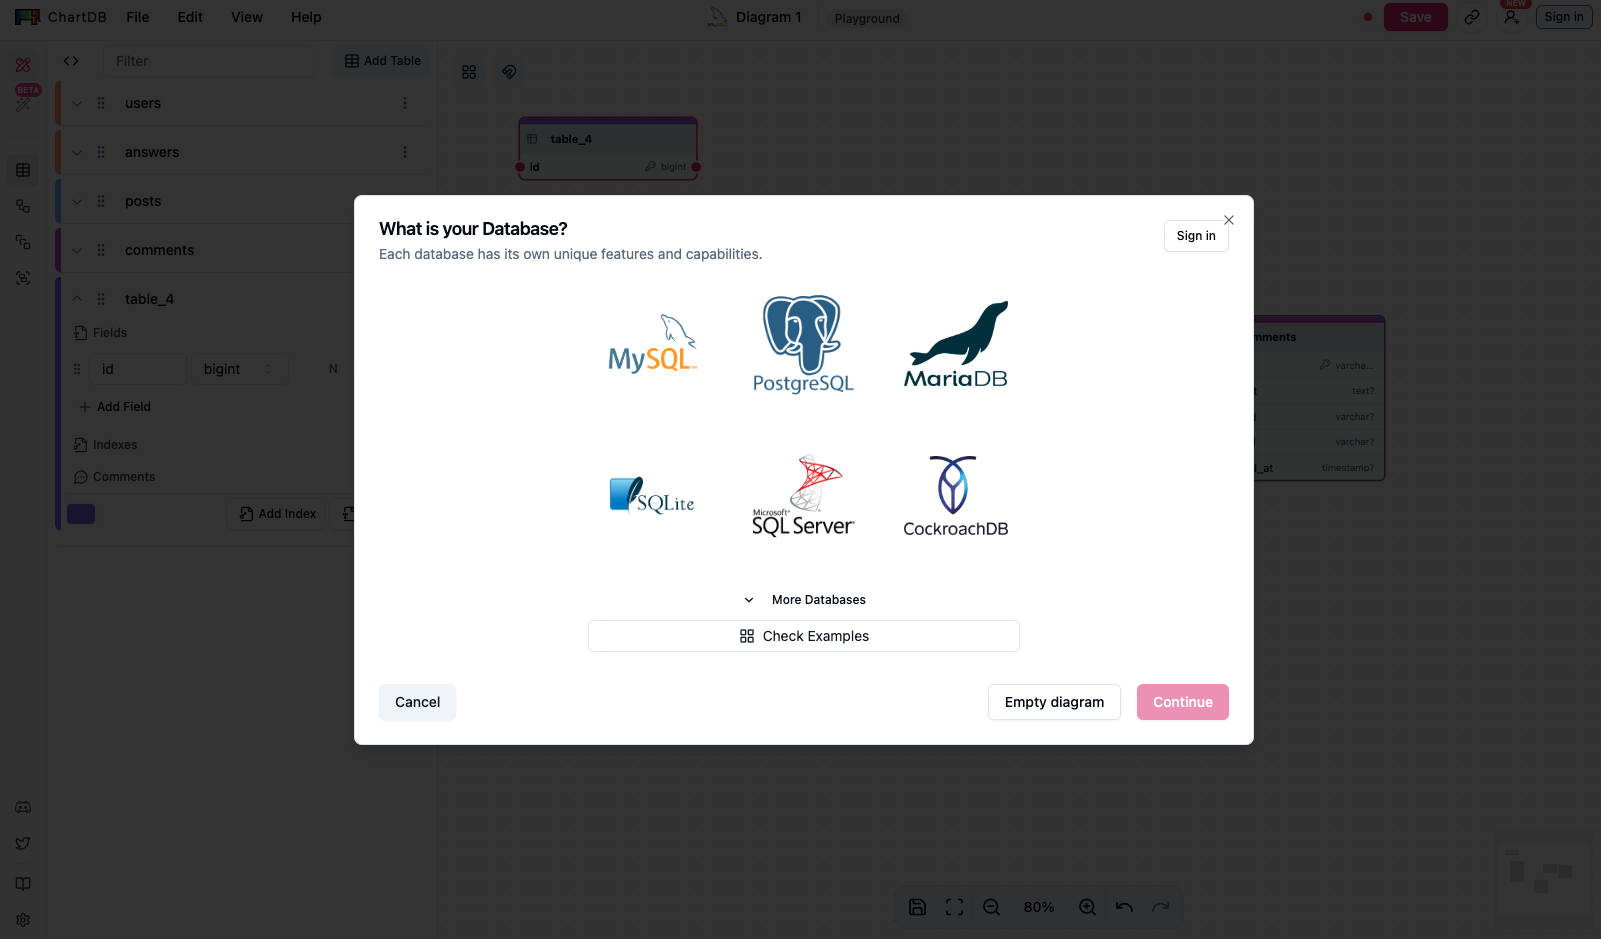Open the settings gear in sidebar

tap(23, 920)
